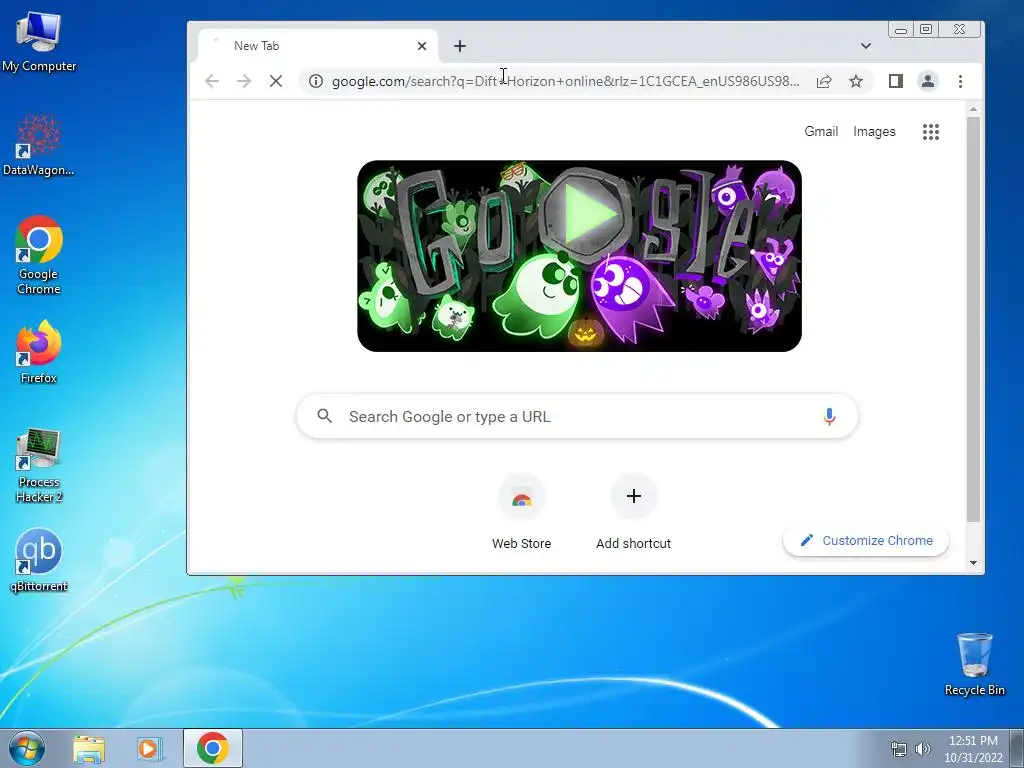Select qBittorrent desktop shortcut
1024x768 pixels.
coord(39,561)
